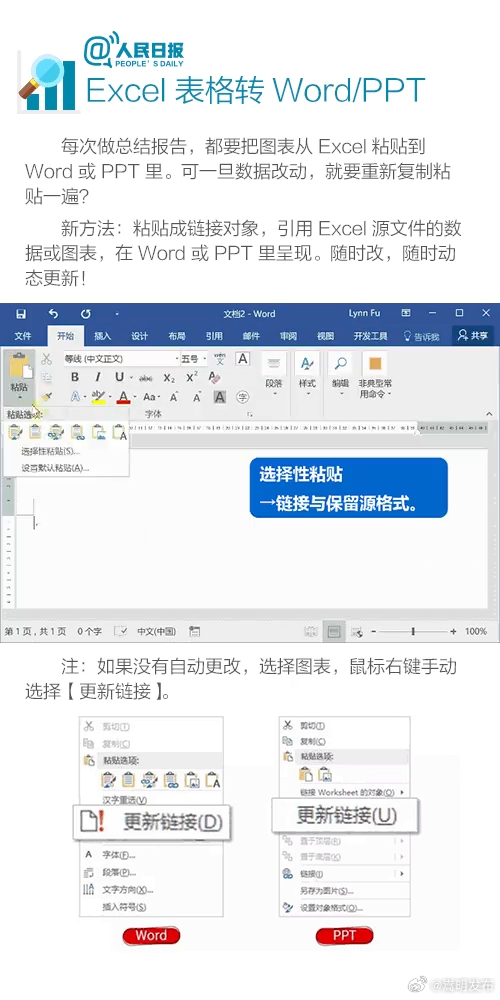The height and width of the screenshot is (1000, 500).
Task: Click 文字方向(X)... in Word context menu
Action: 128,889
